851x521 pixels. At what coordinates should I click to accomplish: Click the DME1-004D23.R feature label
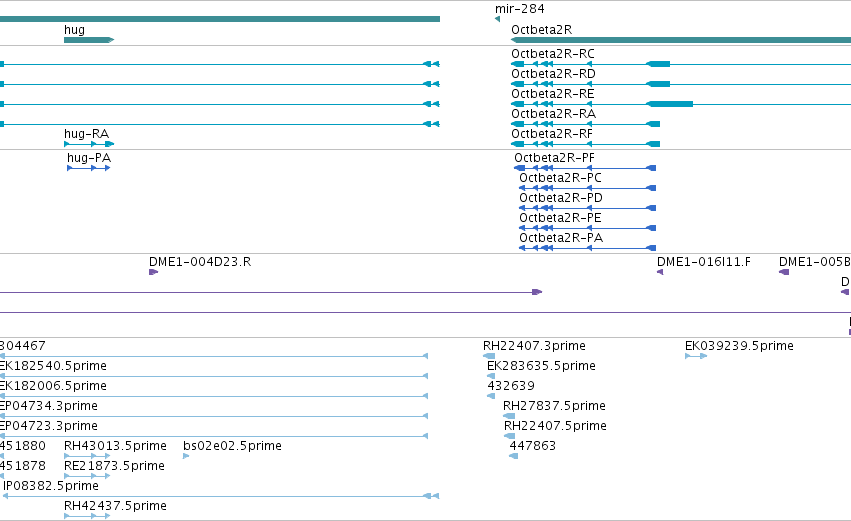(200, 262)
